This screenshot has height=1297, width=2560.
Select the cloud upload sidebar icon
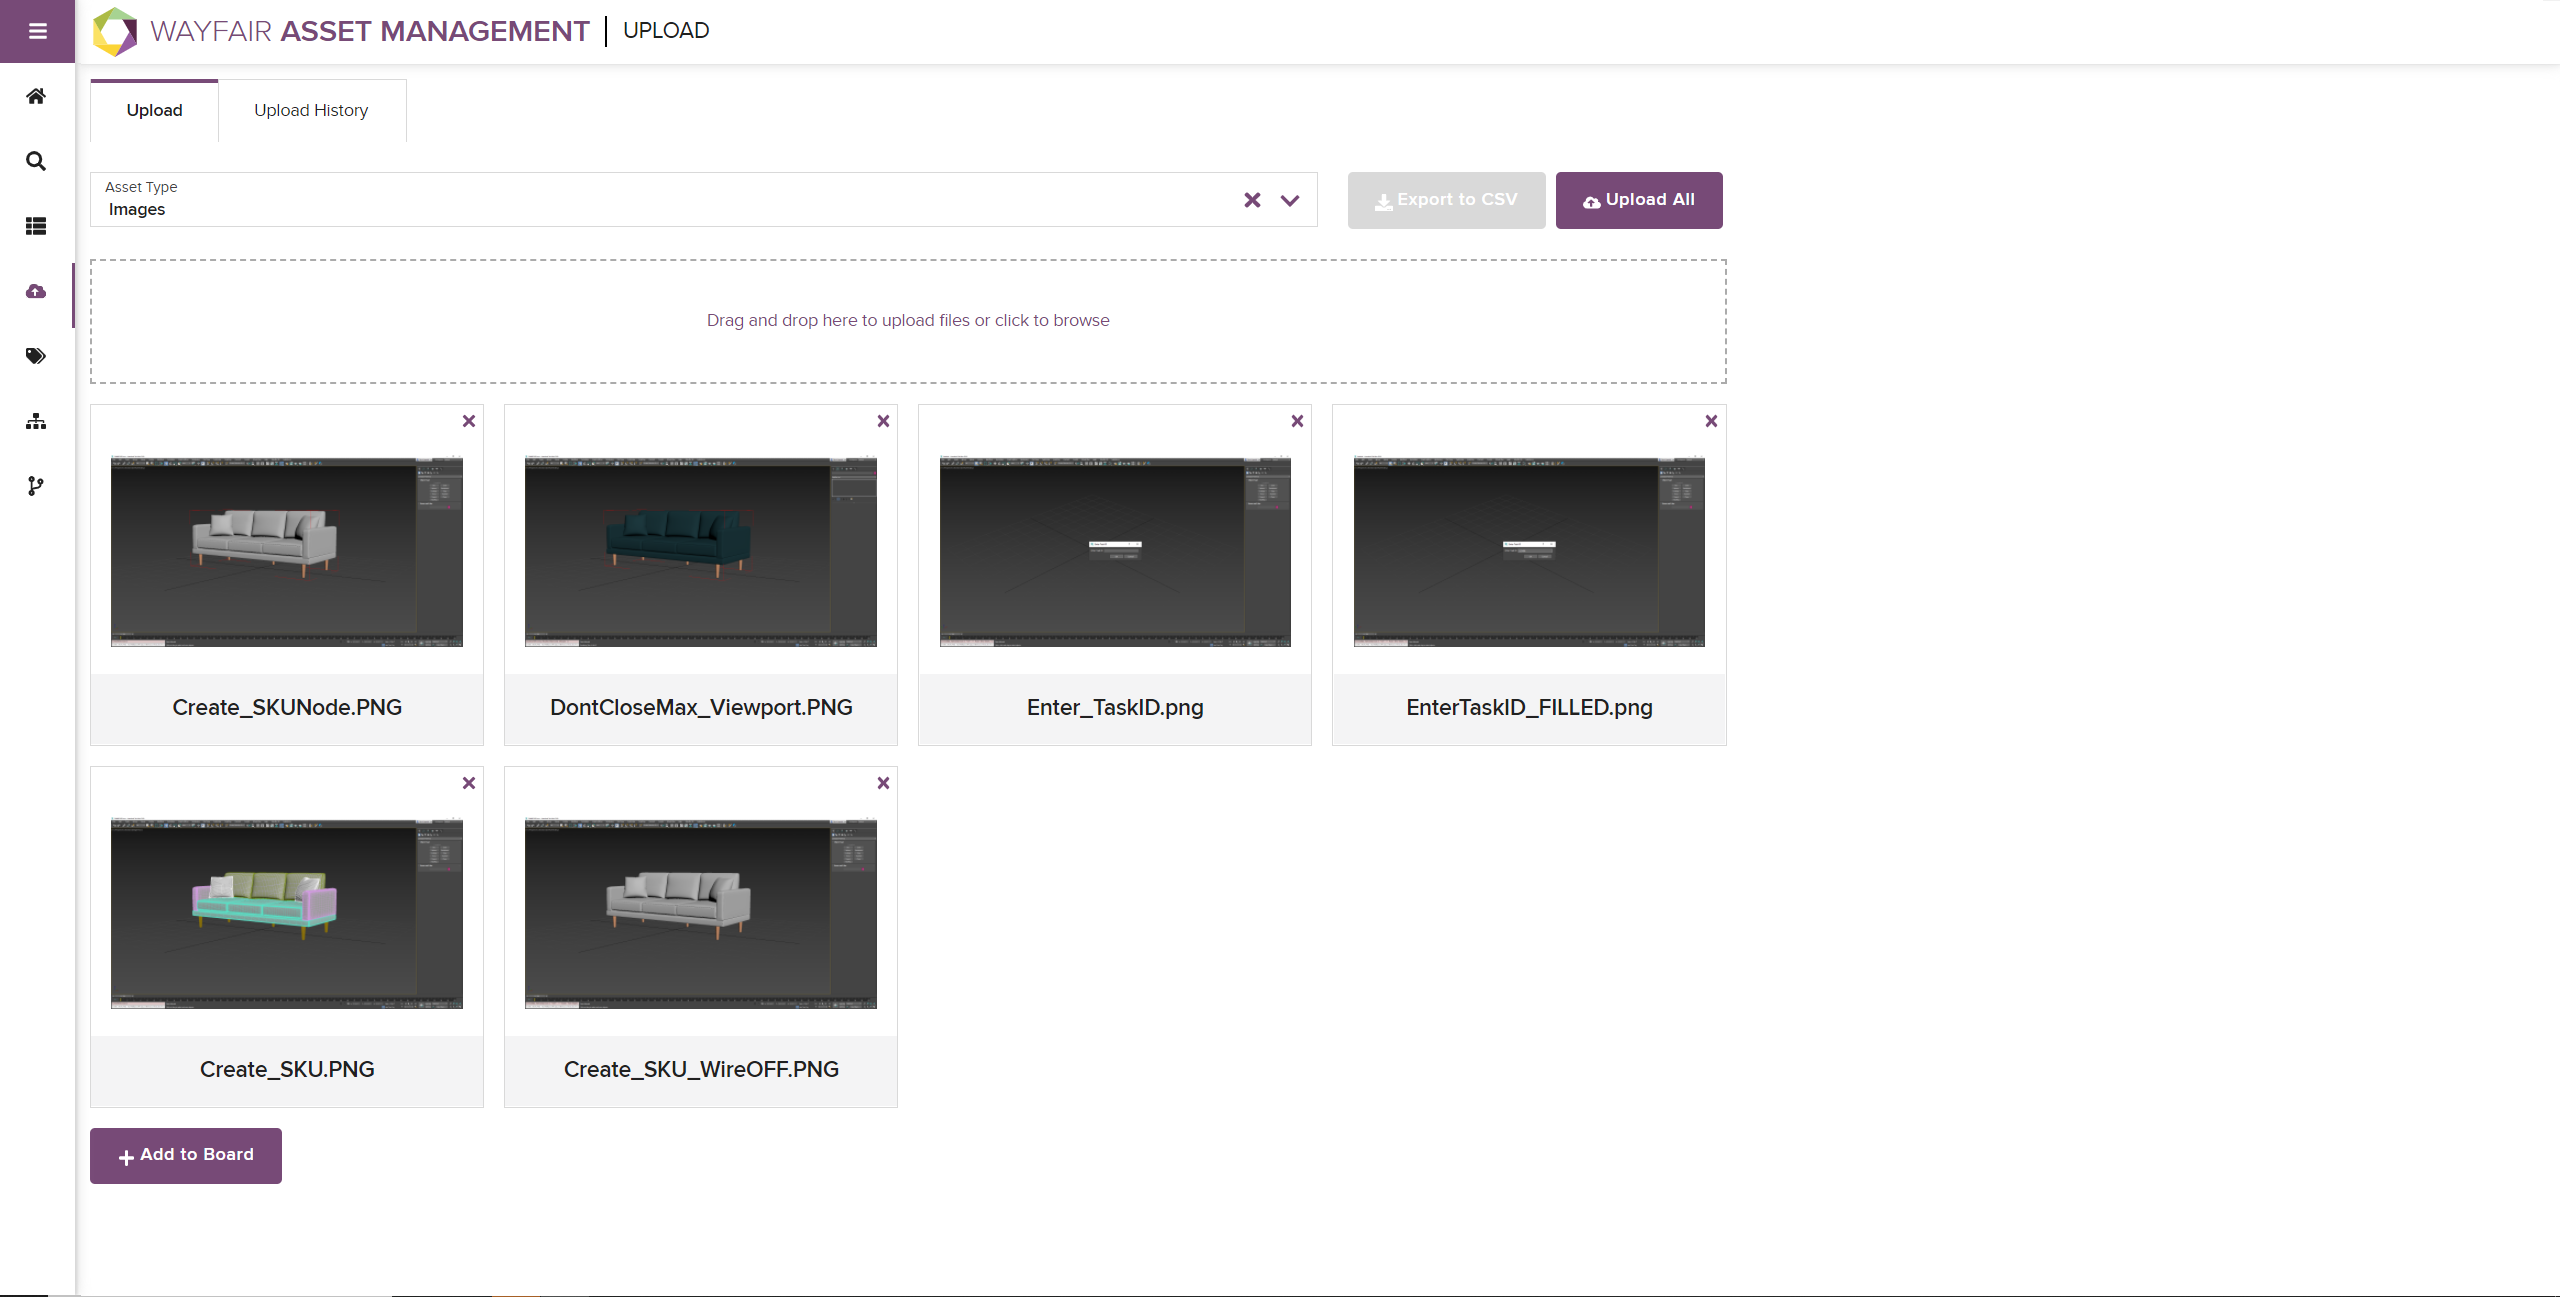coord(36,291)
